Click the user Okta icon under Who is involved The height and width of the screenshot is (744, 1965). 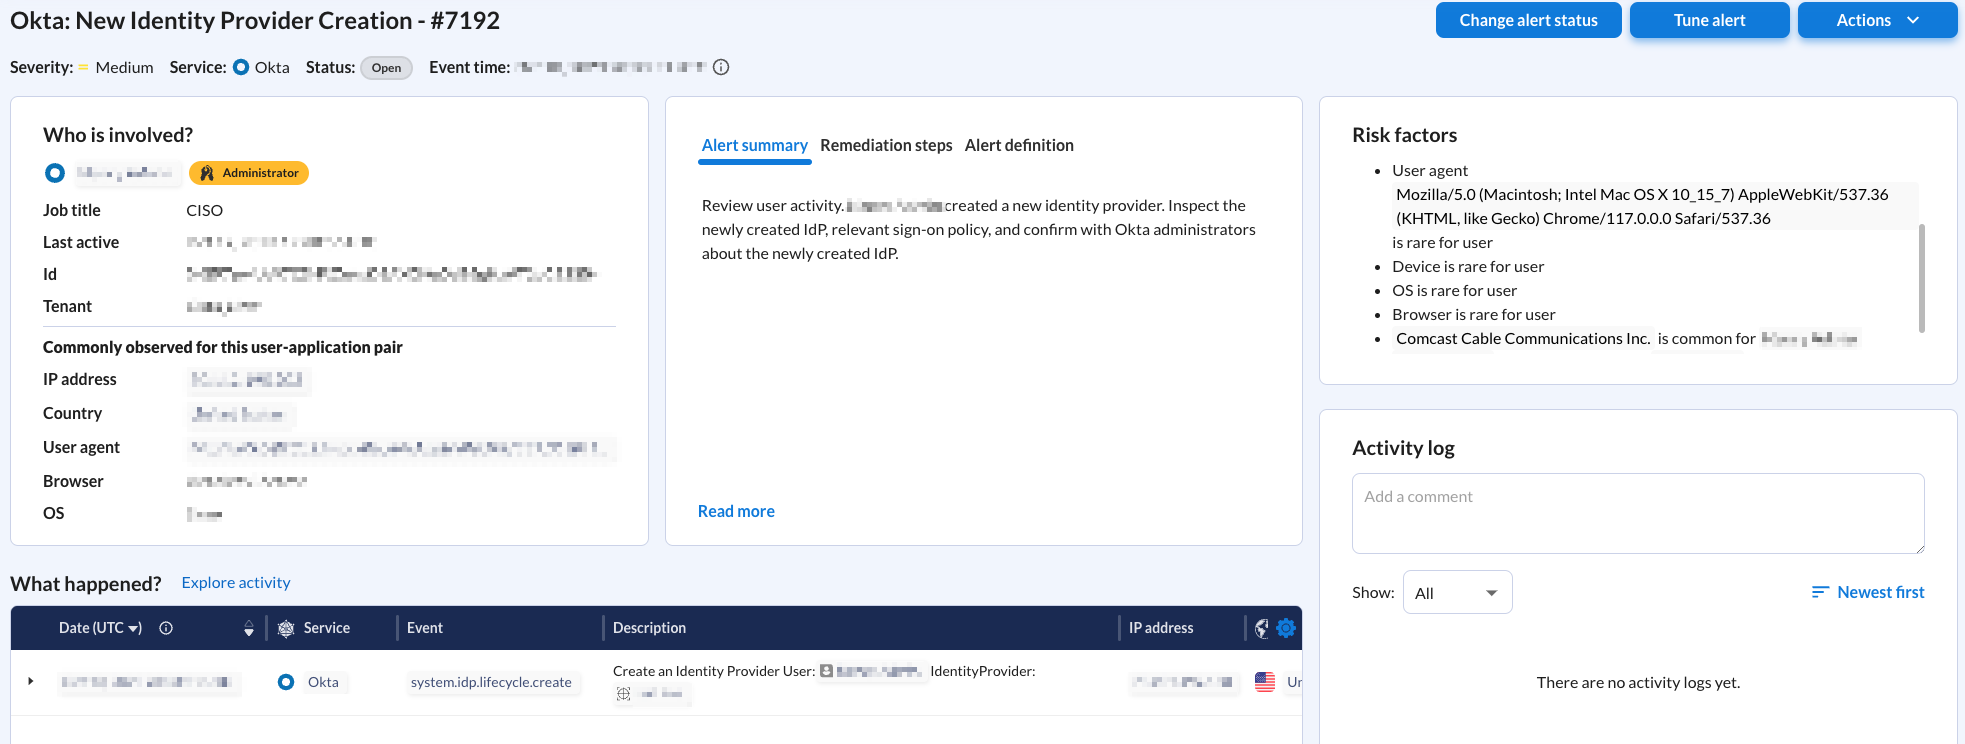55,173
